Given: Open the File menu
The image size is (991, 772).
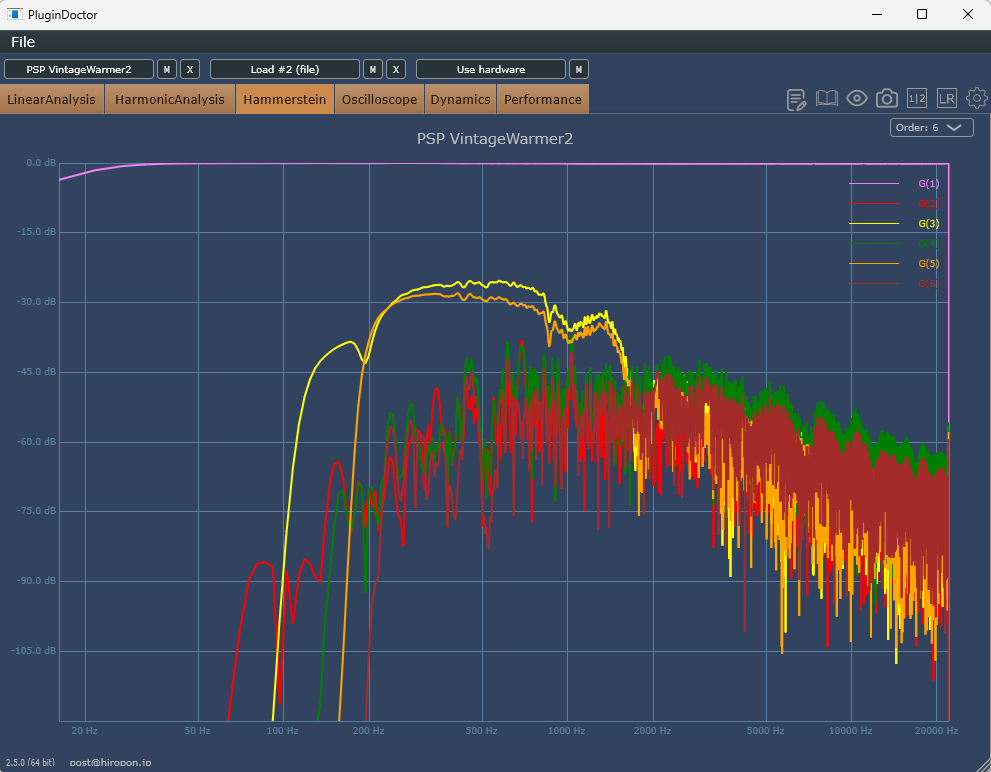Looking at the screenshot, I should 23,42.
